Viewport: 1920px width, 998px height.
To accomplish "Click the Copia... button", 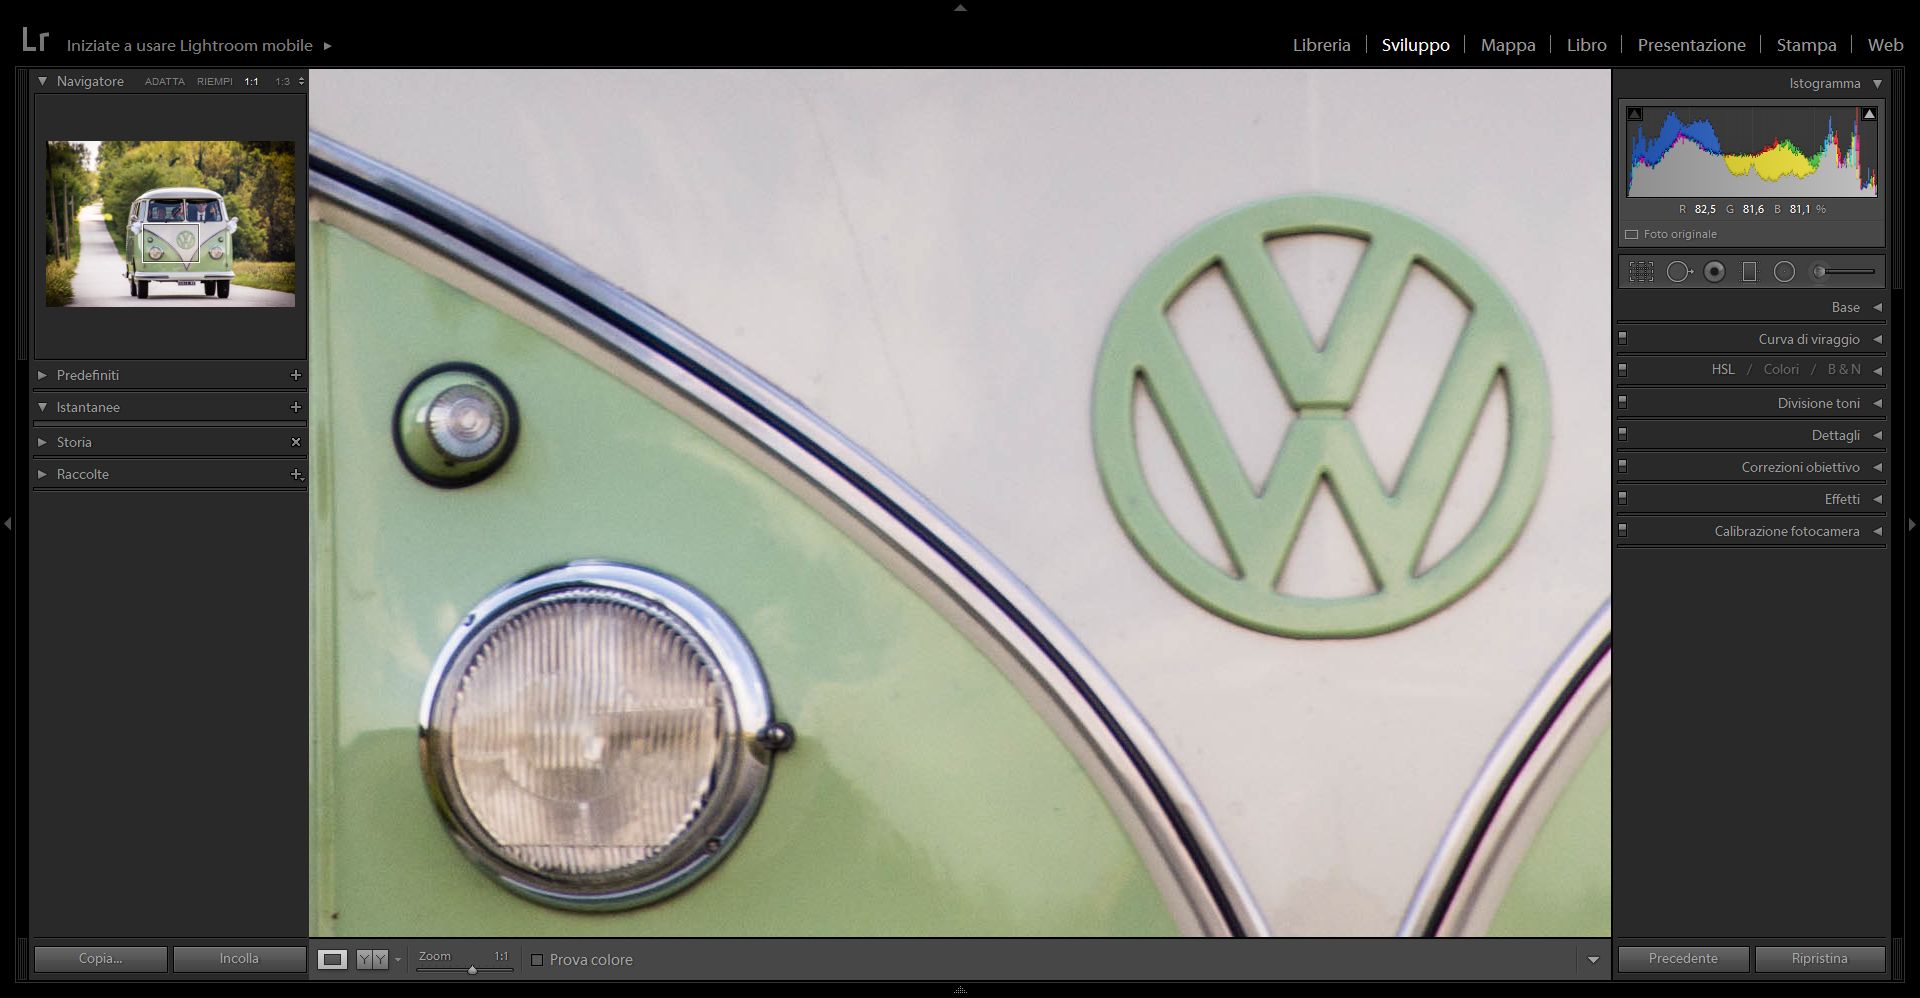I will pos(100,959).
